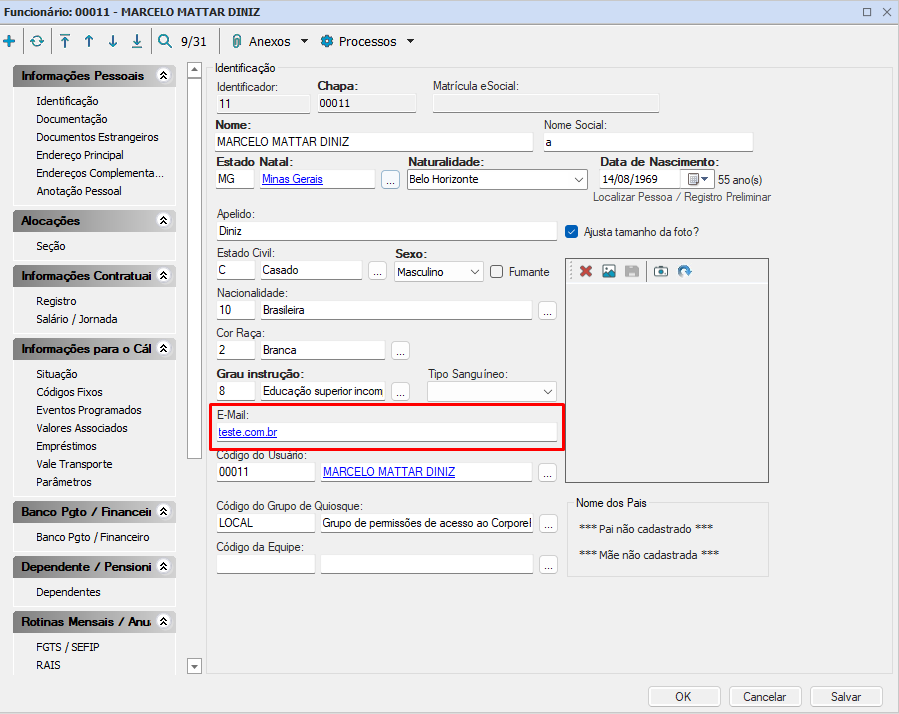This screenshot has height=714, width=899.
Task: Refresh the employee record
Action: [x=37, y=42]
